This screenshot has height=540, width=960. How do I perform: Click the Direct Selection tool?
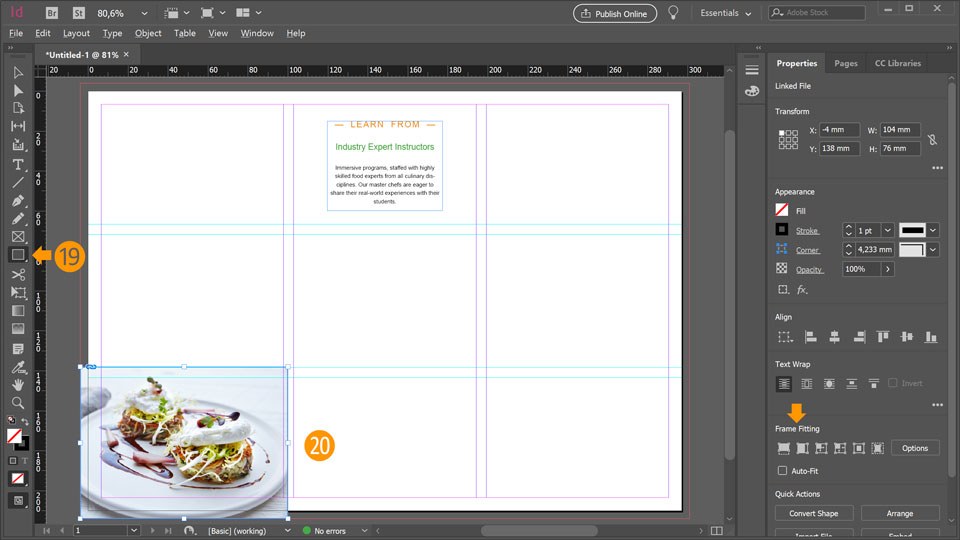pyautogui.click(x=18, y=90)
